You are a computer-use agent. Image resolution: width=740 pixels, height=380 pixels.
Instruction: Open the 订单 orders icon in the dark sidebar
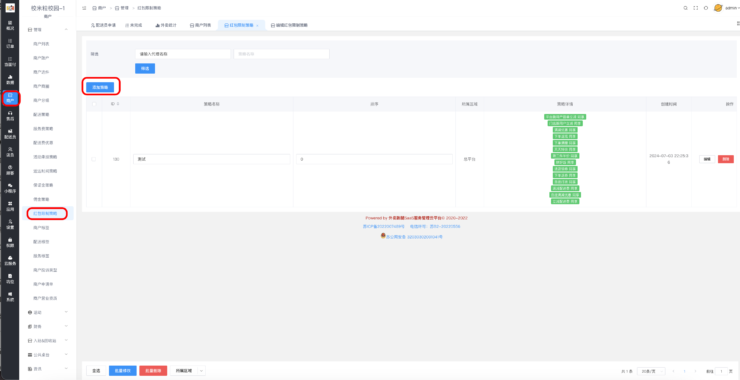[10, 43]
